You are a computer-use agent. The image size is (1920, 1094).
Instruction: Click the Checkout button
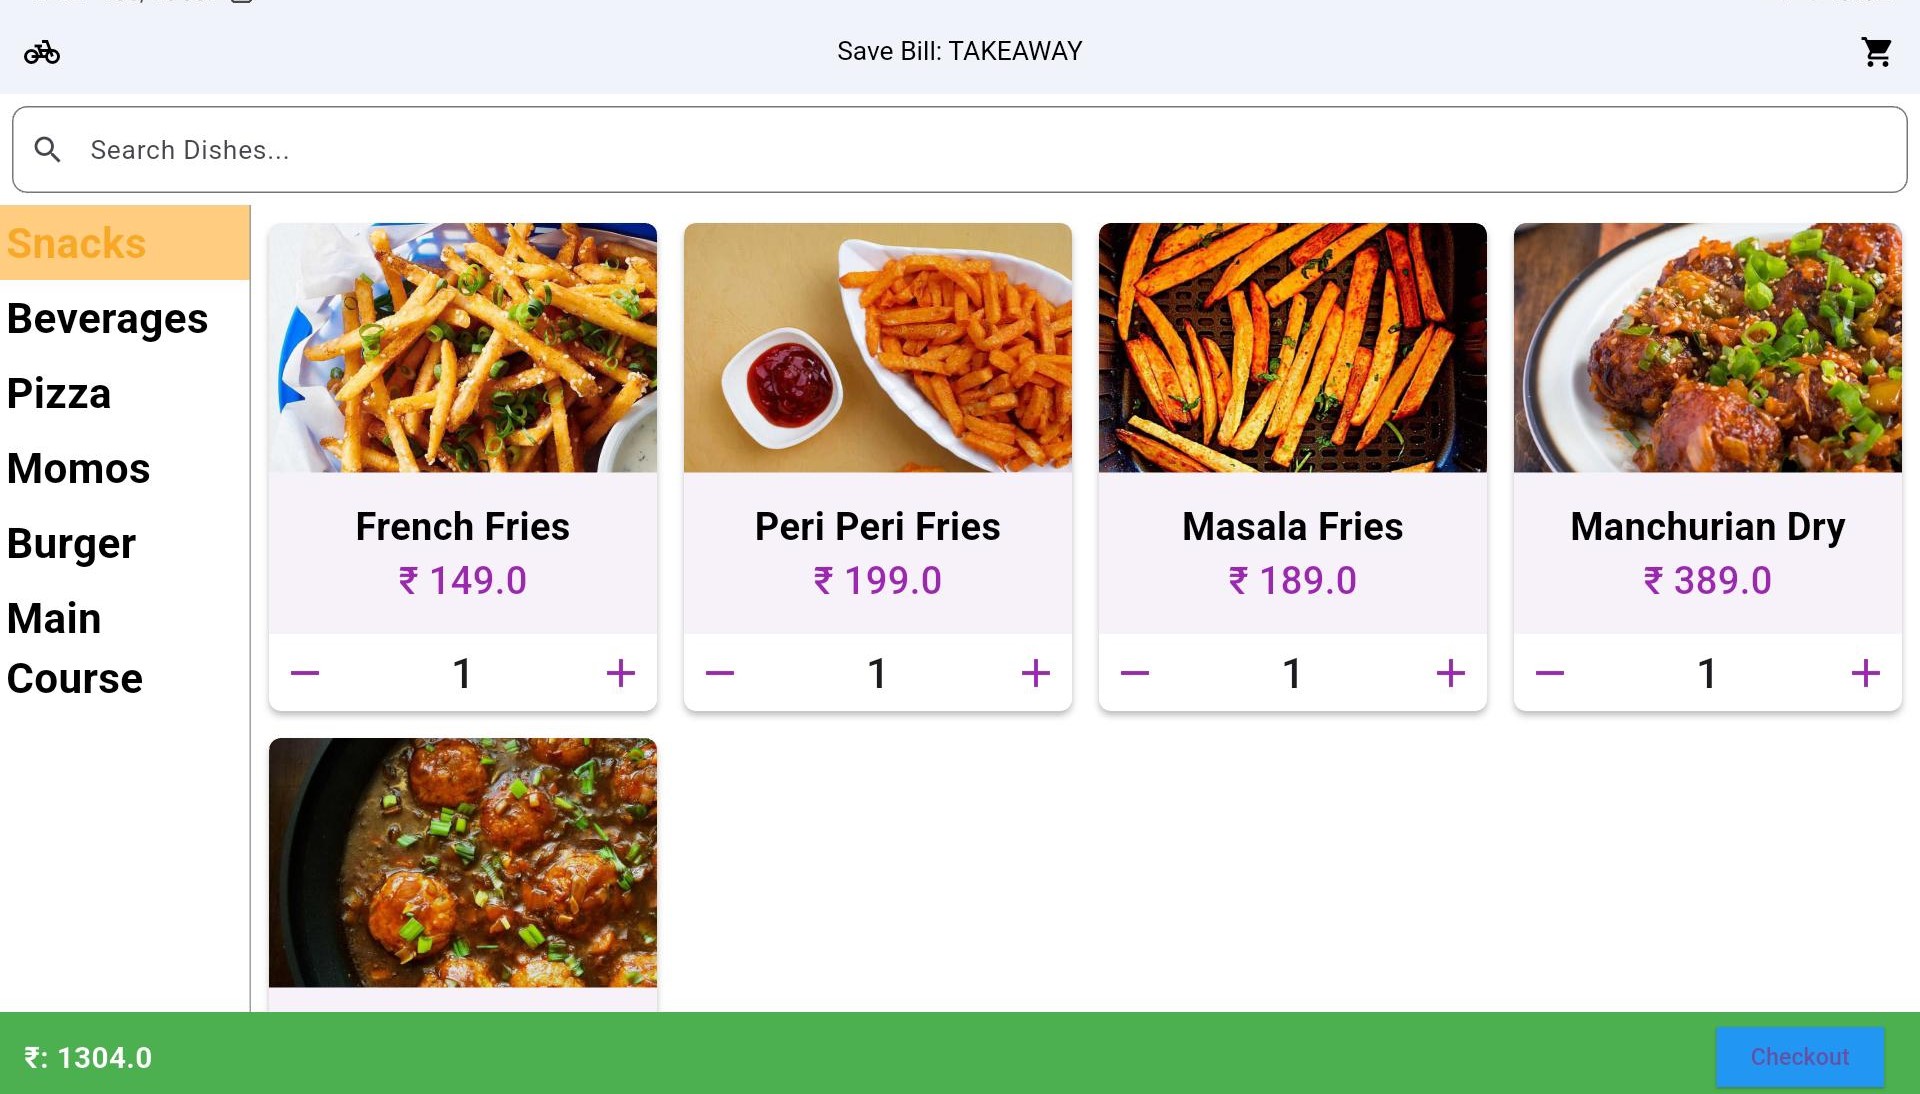(1799, 1057)
